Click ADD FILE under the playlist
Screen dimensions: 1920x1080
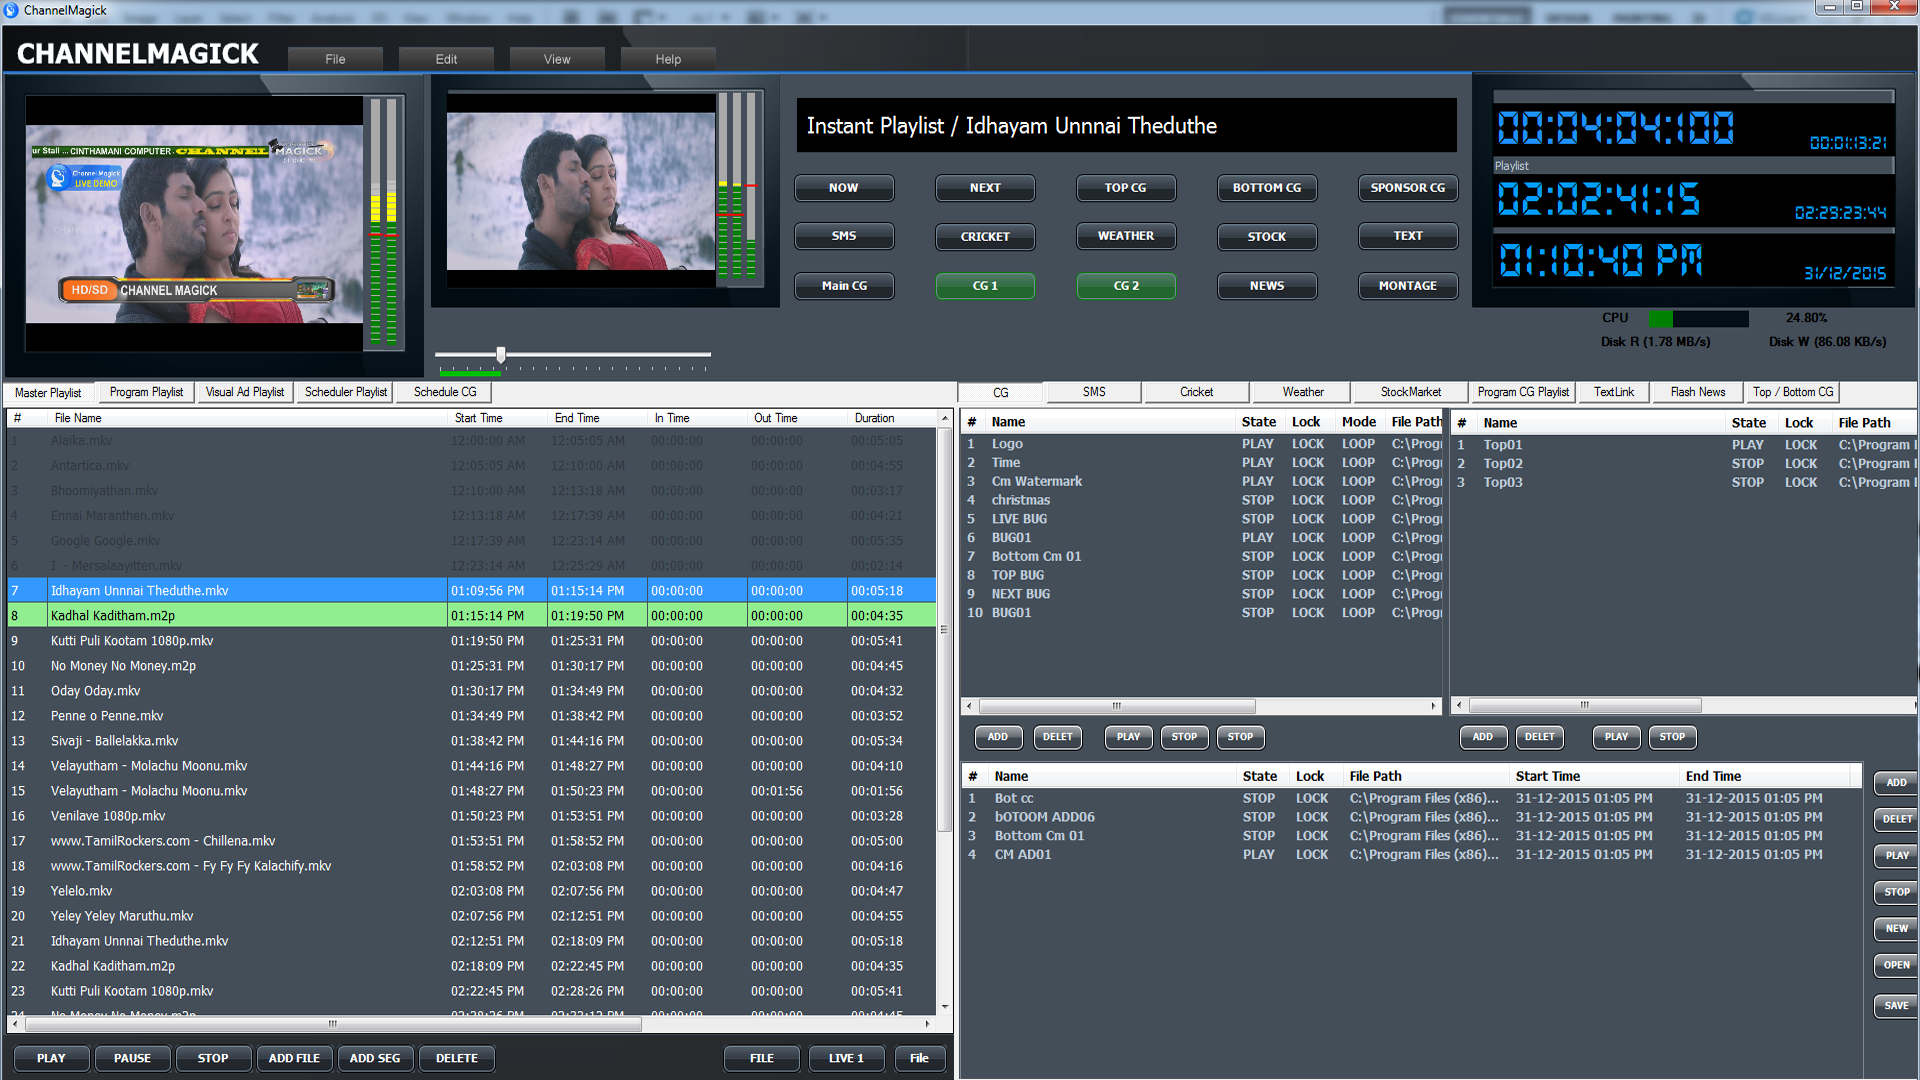click(x=294, y=1058)
